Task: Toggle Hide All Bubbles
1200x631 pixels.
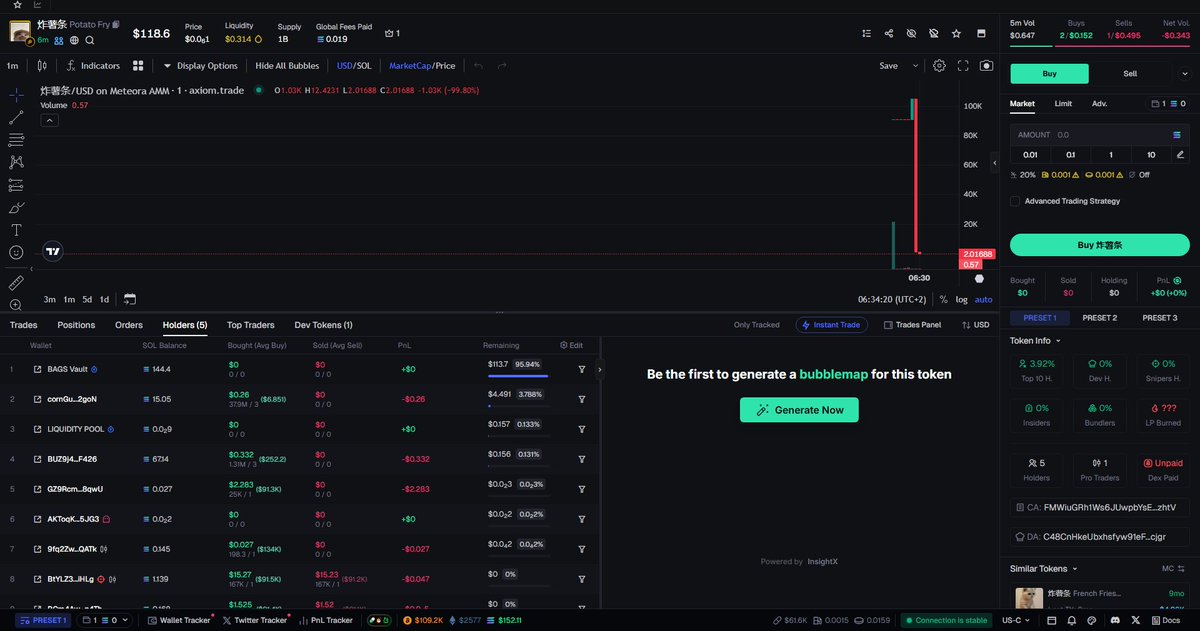Action: coord(287,66)
